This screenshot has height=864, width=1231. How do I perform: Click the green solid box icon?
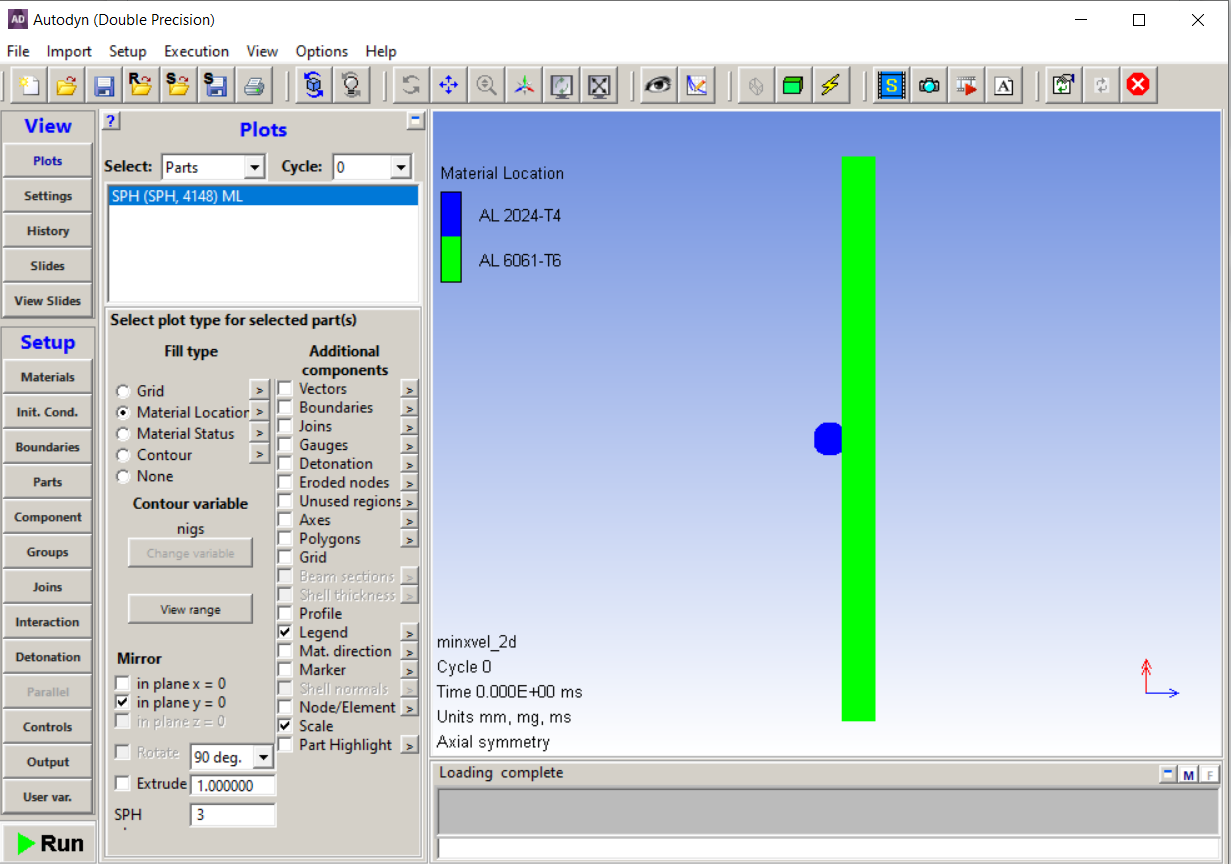coord(793,86)
